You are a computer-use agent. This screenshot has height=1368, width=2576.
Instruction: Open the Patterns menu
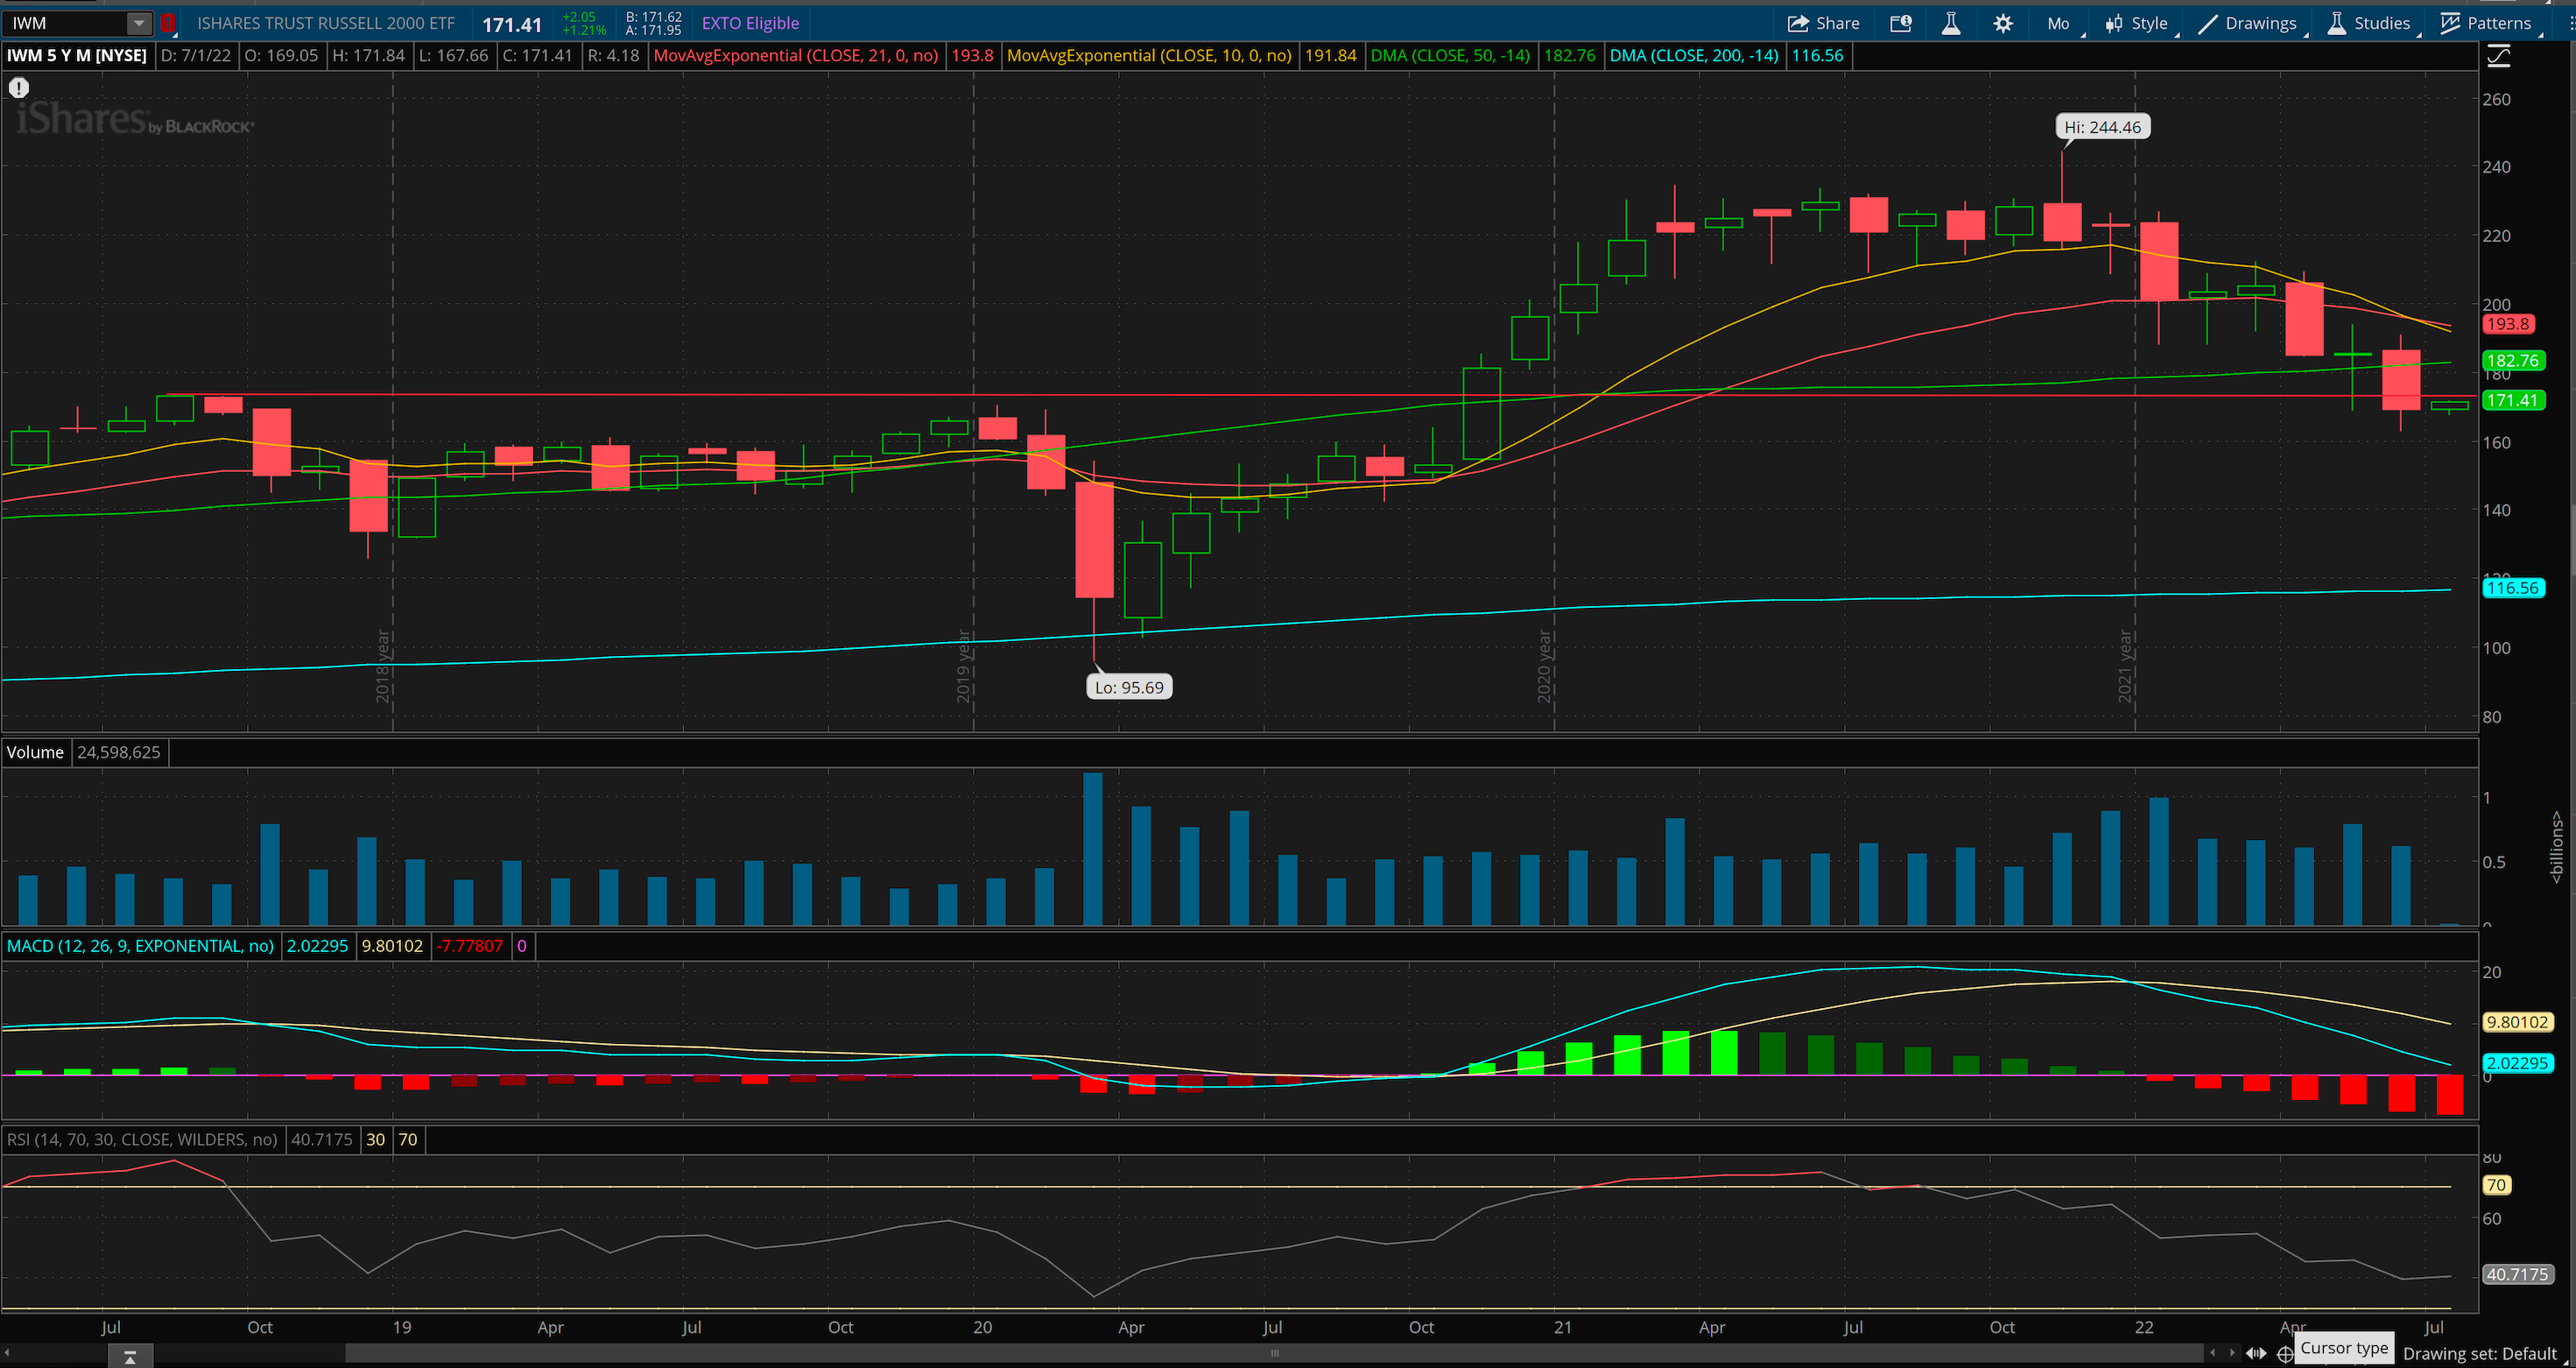[2485, 23]
